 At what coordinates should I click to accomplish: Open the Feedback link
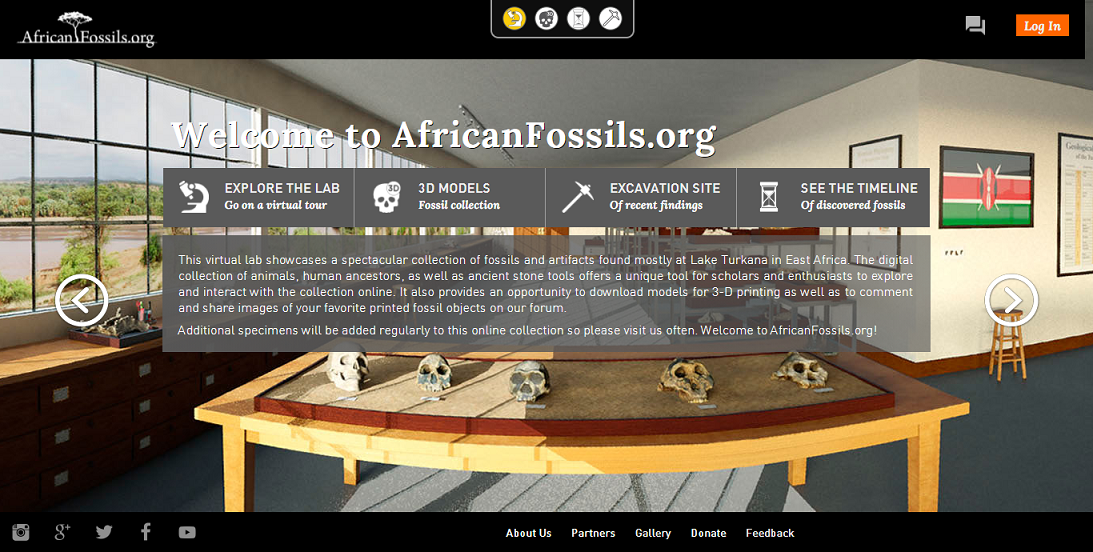770,533
